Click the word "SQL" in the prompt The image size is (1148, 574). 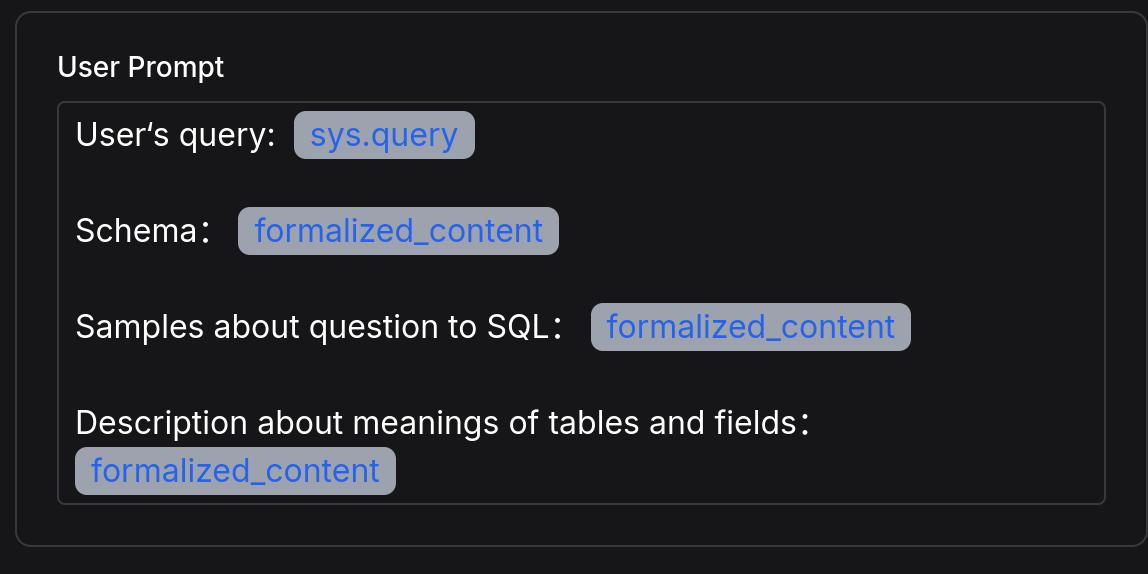click(517, 327)
